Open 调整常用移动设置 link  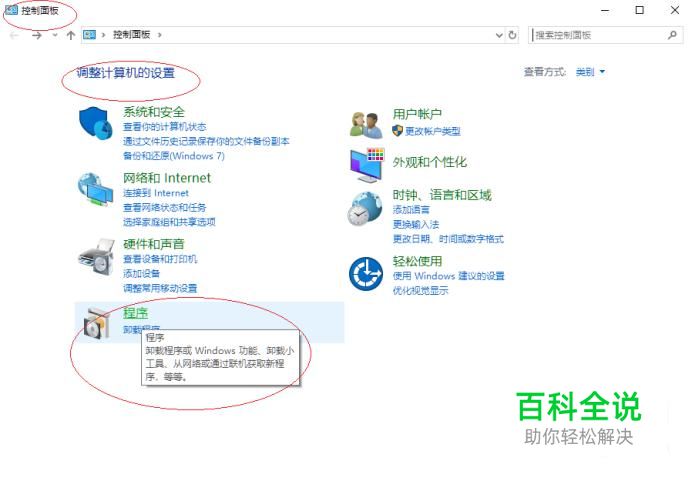[x=160, y=289]
